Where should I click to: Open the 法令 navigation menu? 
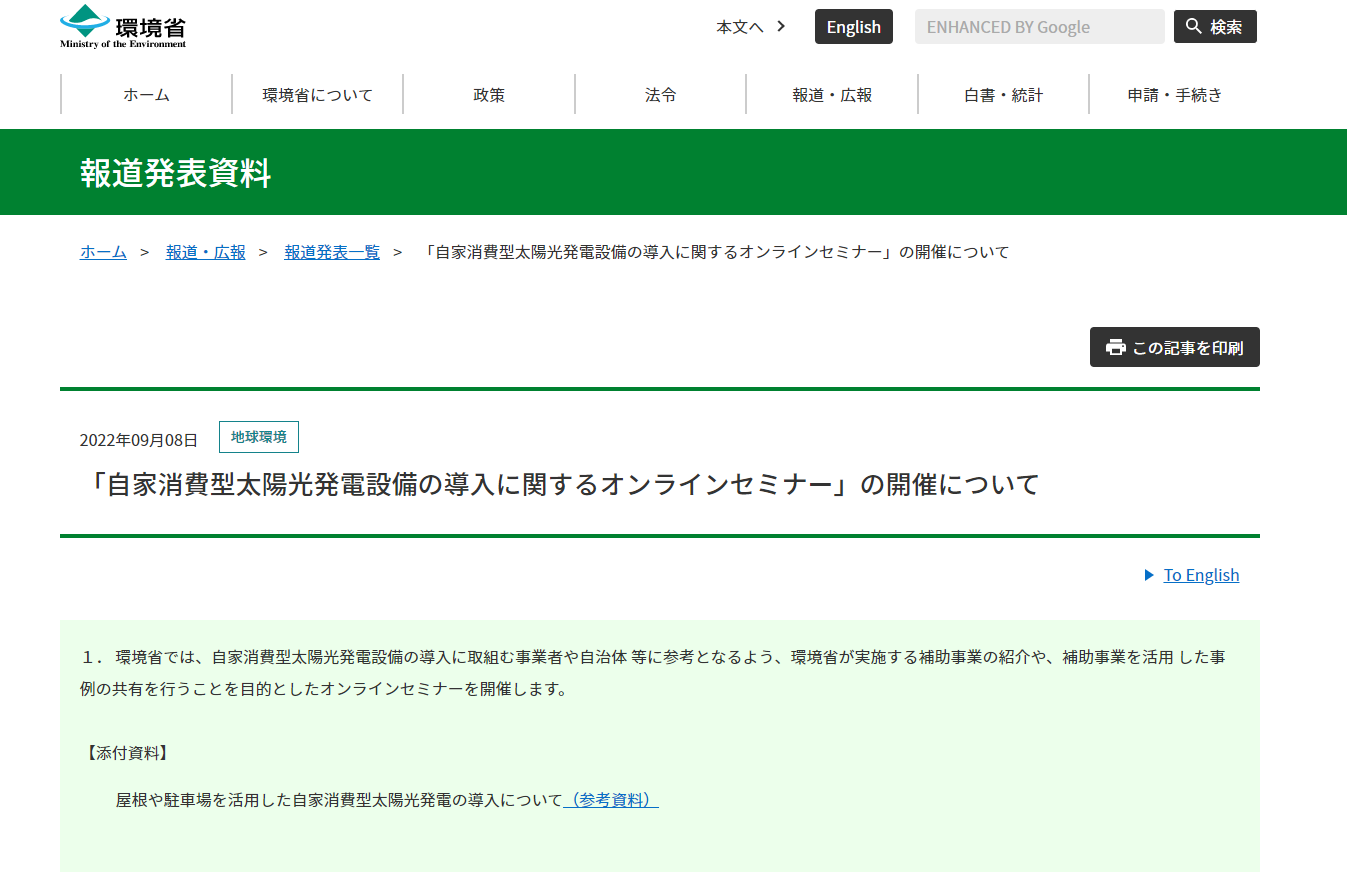point(660,95)
